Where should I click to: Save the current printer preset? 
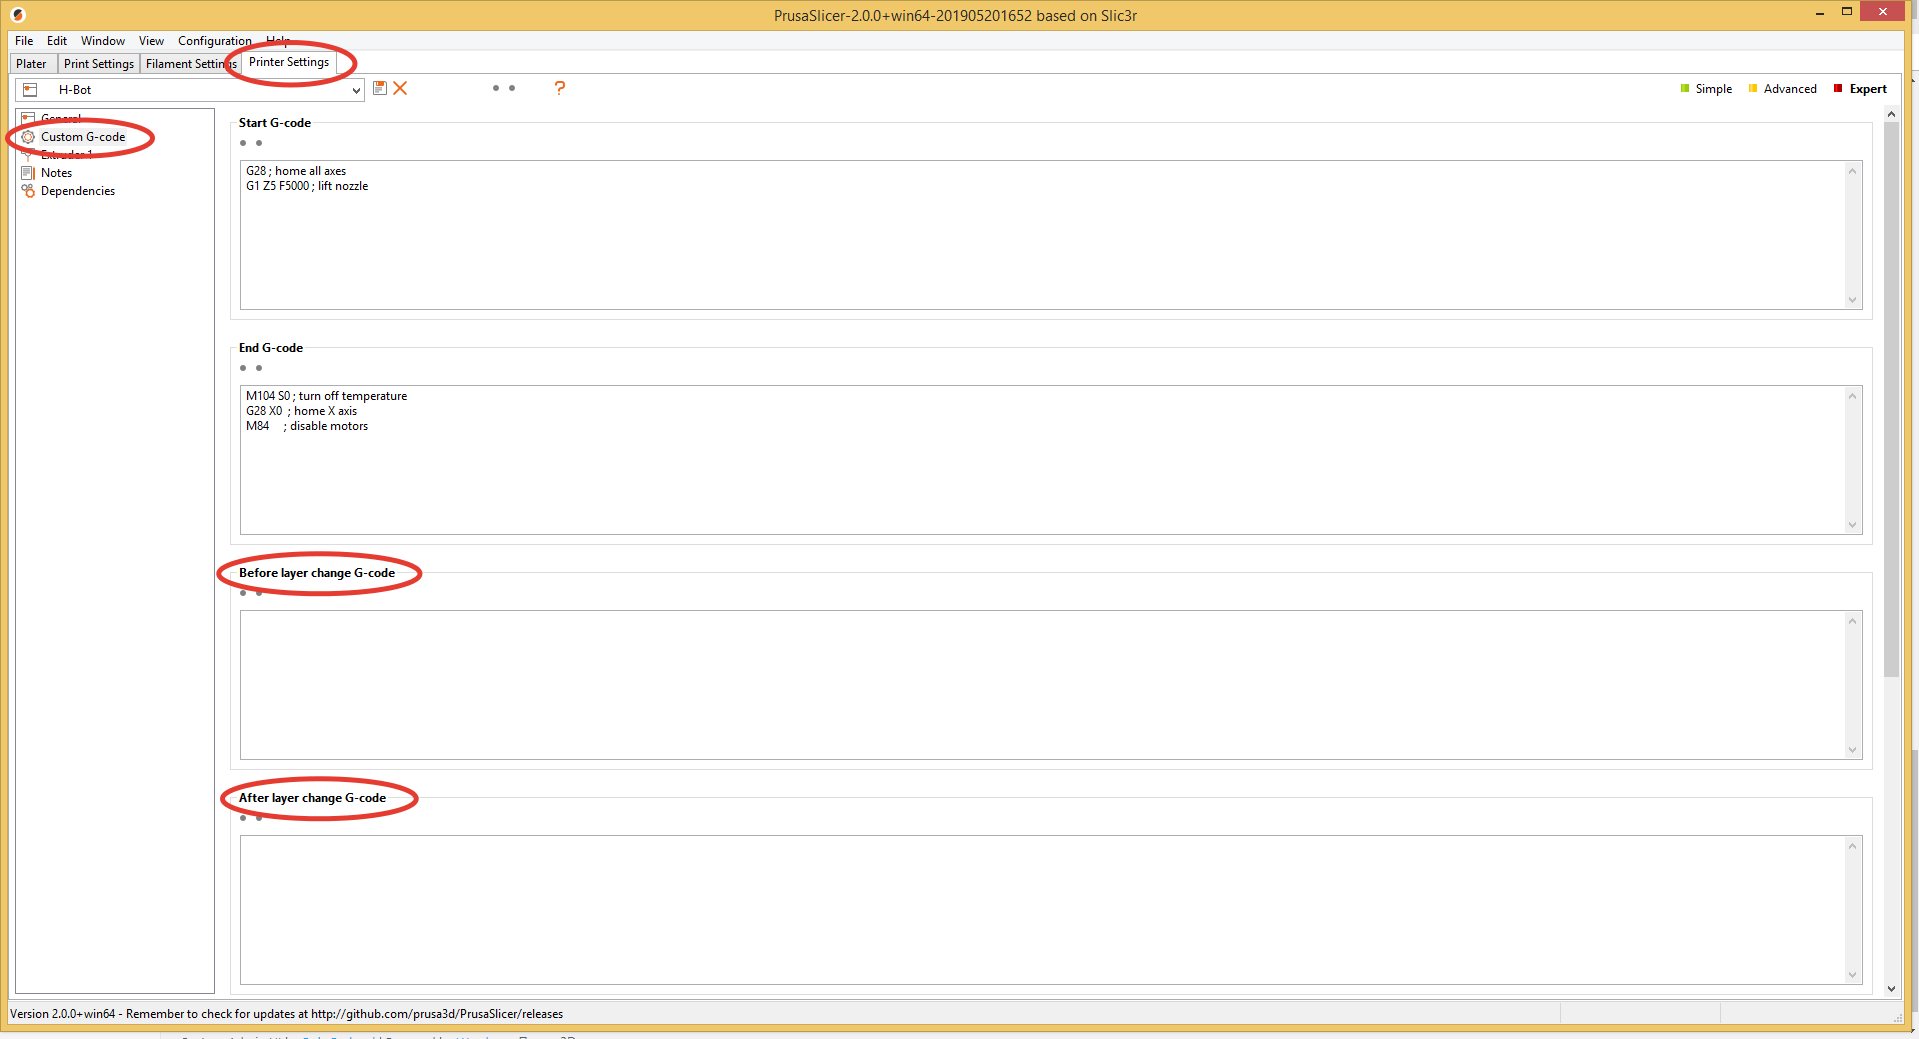tap(380, 88)
